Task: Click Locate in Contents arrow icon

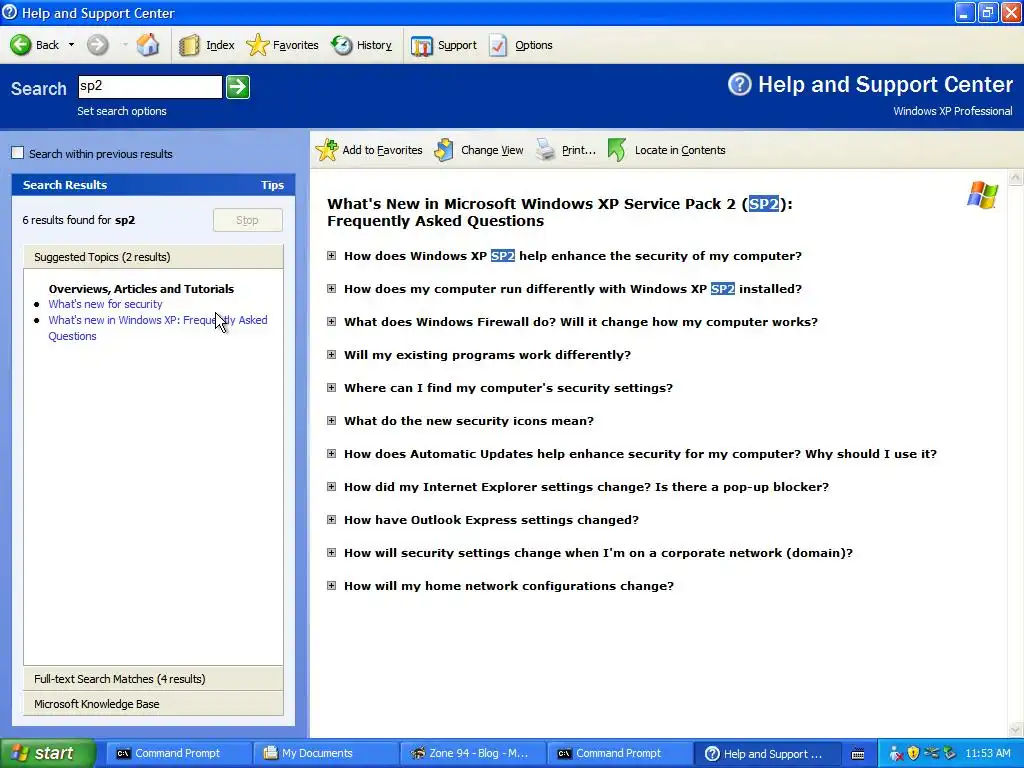Action: 616,150
